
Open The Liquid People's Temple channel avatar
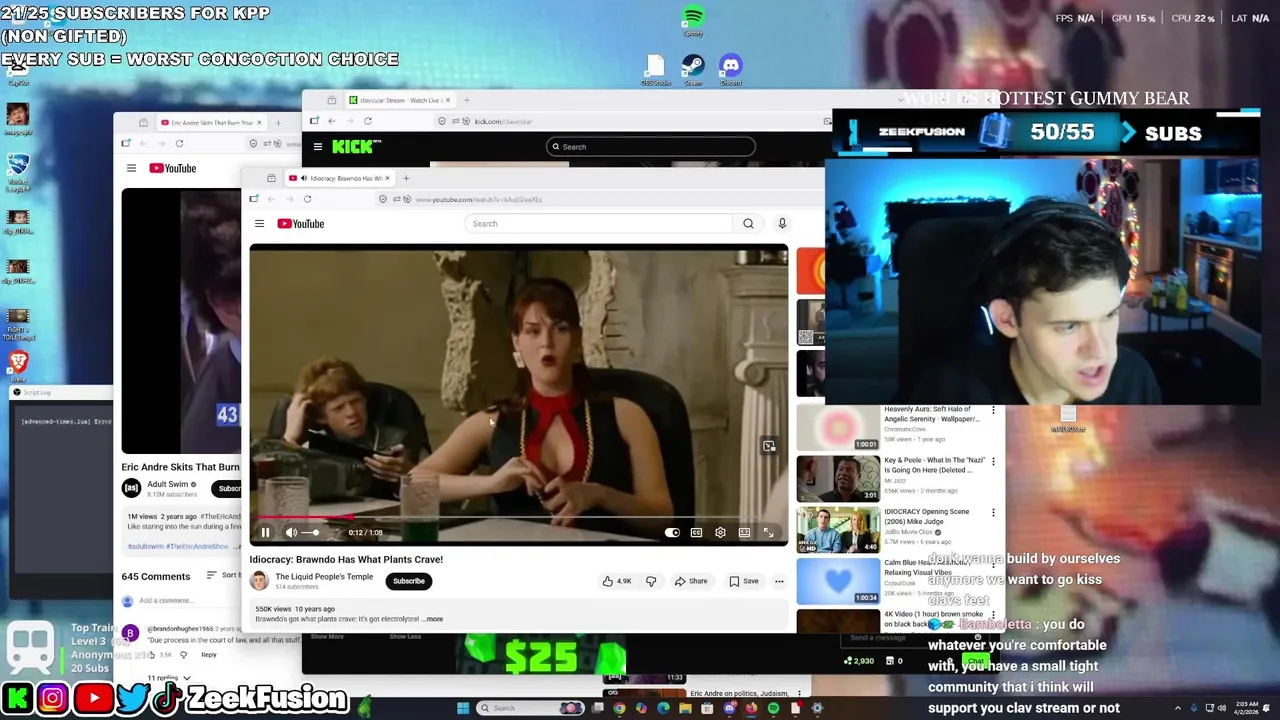coord(259,581)
